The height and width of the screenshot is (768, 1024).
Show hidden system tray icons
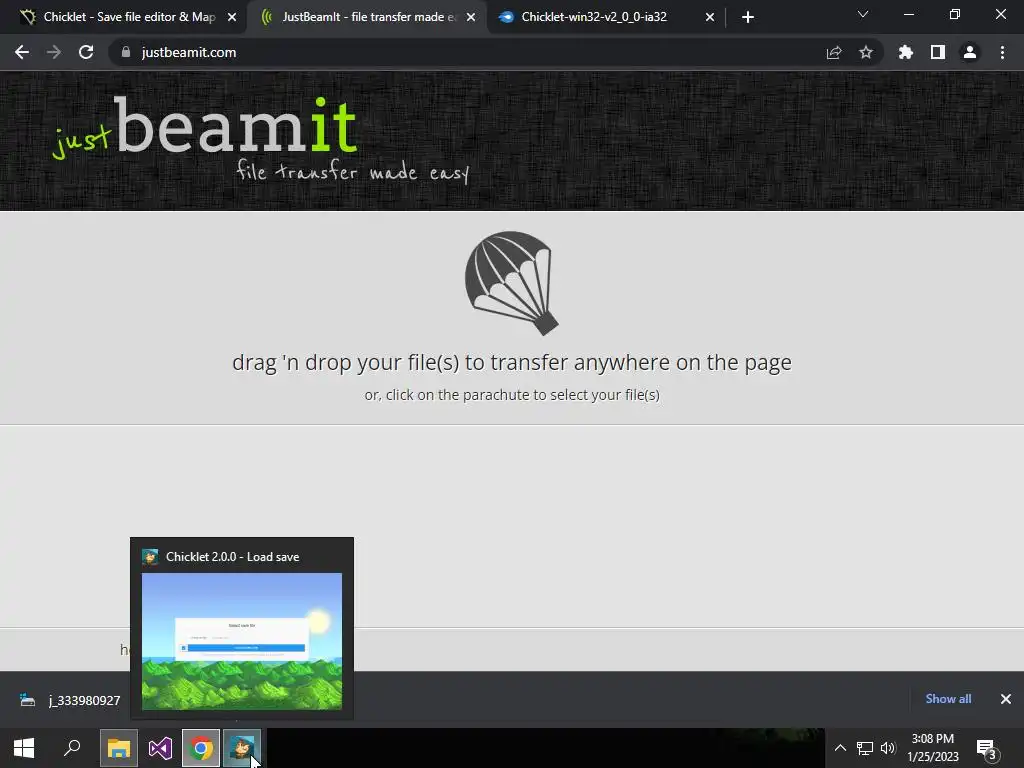(x=840, y=748)
